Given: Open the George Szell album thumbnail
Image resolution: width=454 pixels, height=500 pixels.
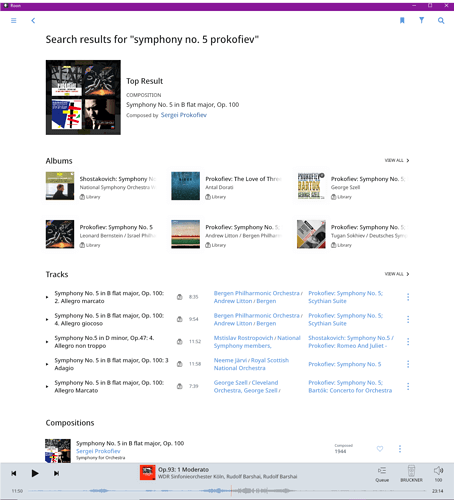Looking at the screenshot, I should coord(311,186).
